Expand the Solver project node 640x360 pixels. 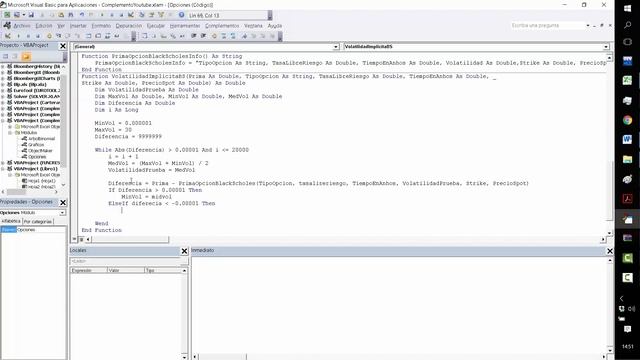[3, 96]
